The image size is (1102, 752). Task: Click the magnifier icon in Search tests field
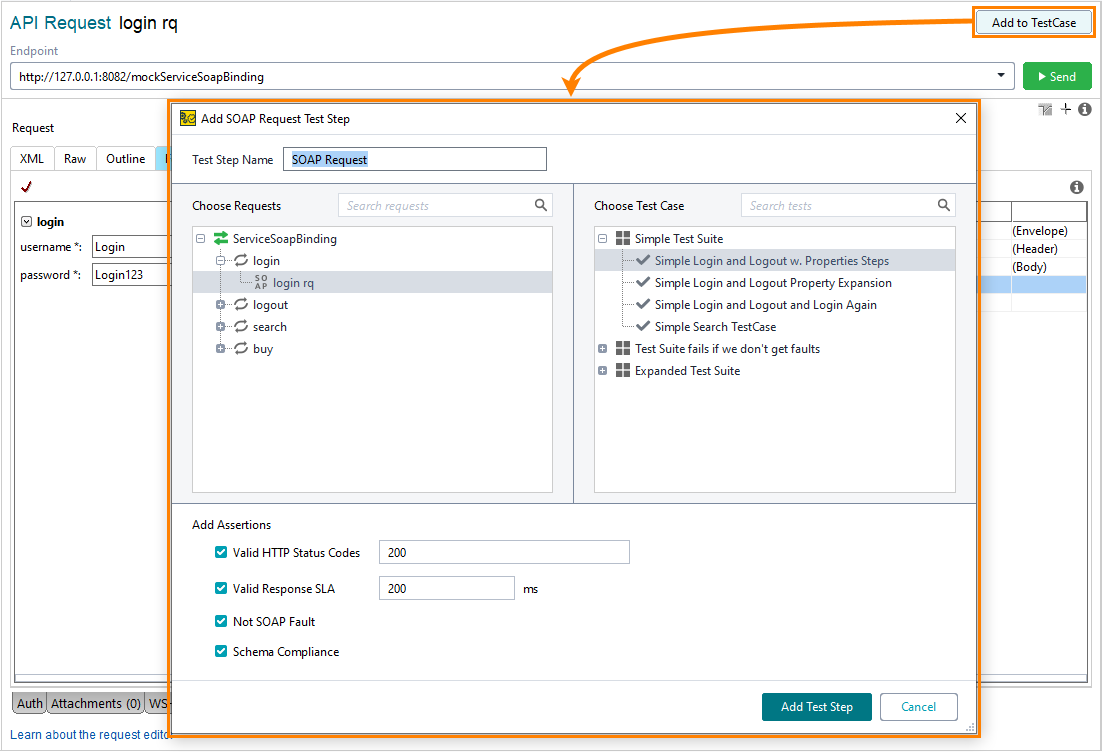(x=944, y=204)
